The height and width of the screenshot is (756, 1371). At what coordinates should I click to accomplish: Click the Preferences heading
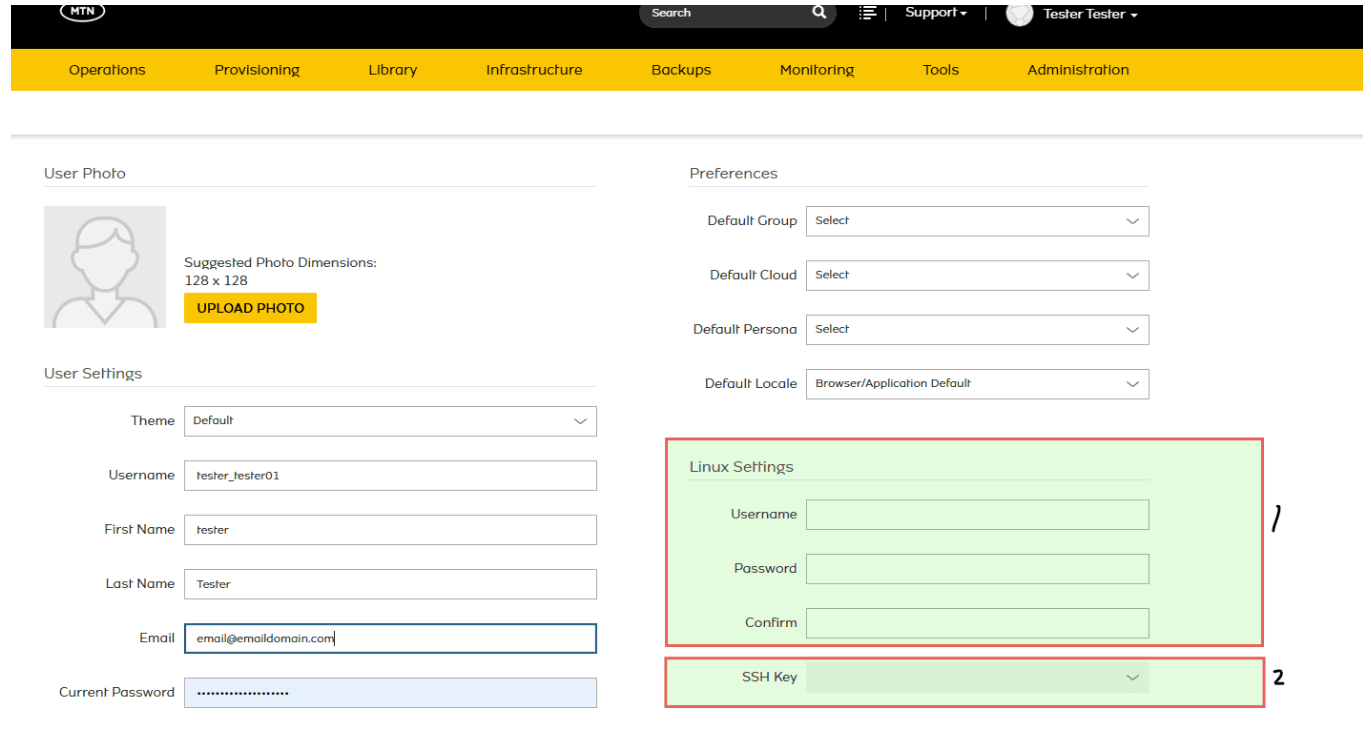733,173
